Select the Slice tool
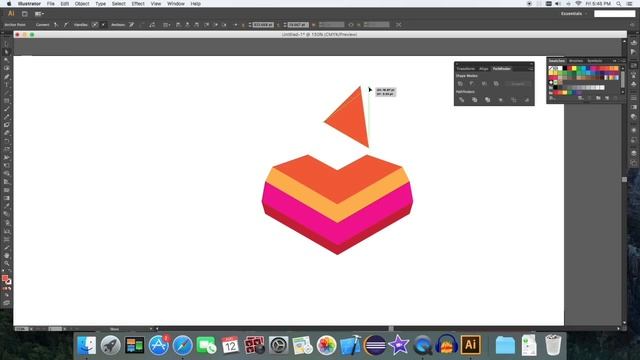The width and height of the screenshot is (640, 360). [7, 247]
